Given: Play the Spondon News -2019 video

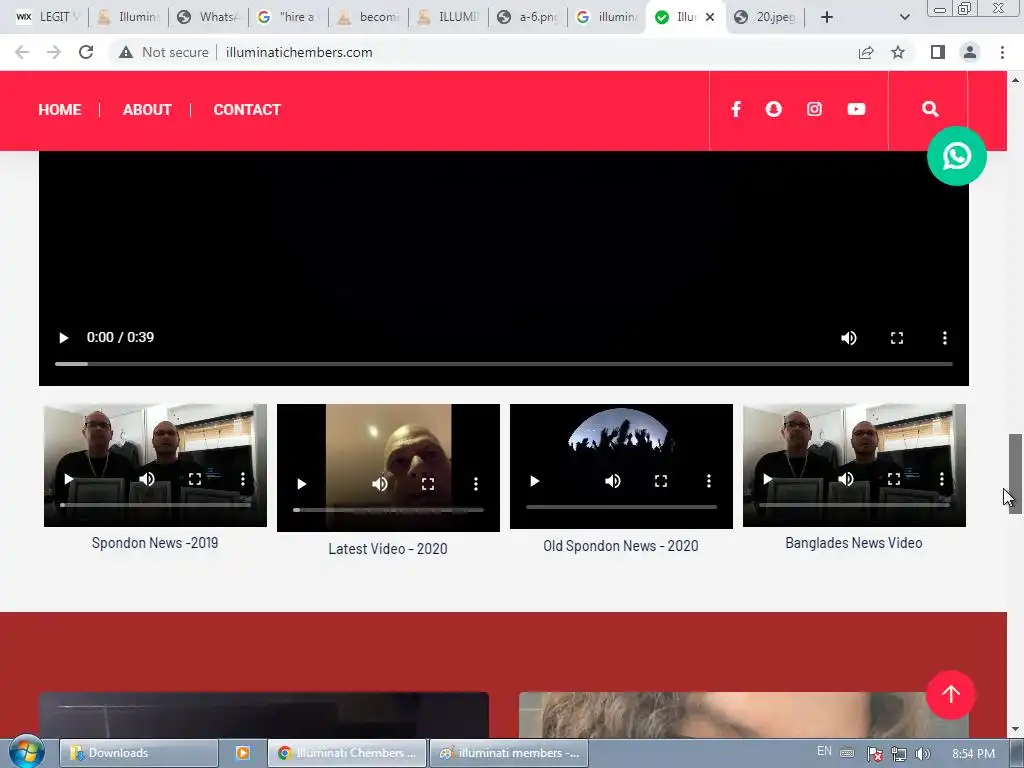Looking at the screenshot, I should pyautogui.click(x=69, y=479).
